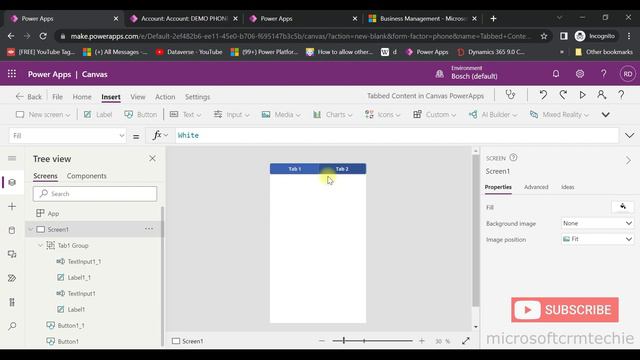Viewport: 640px width, 360px height.
Task: Switch to the Advanced properties tab
Action: pyautogui.click(x=536, y=187)
